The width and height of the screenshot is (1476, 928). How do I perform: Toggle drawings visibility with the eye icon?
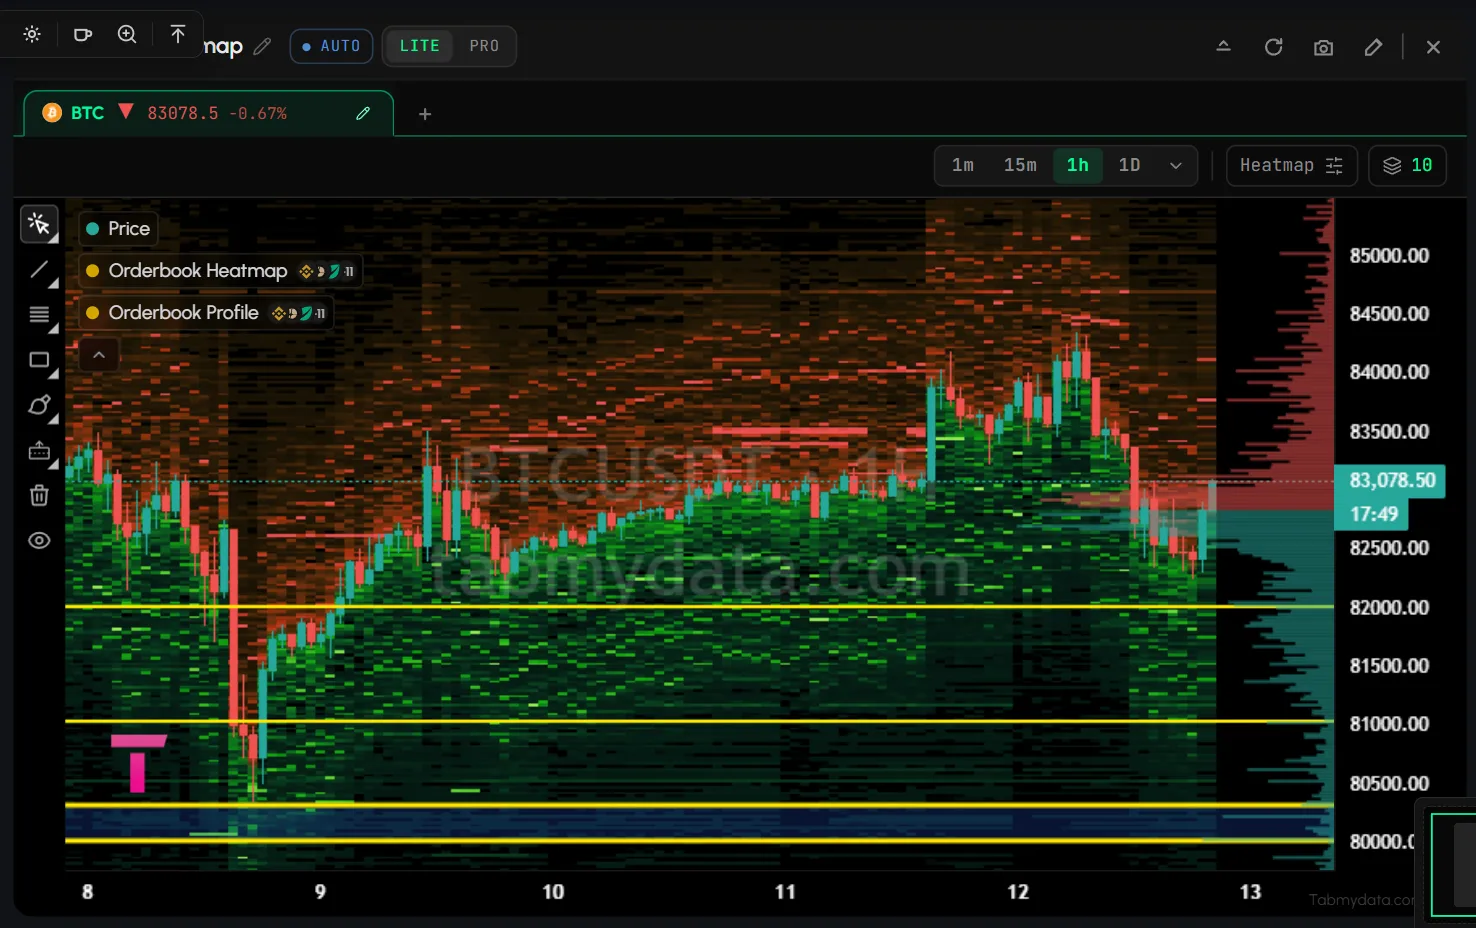pos(39,541)
